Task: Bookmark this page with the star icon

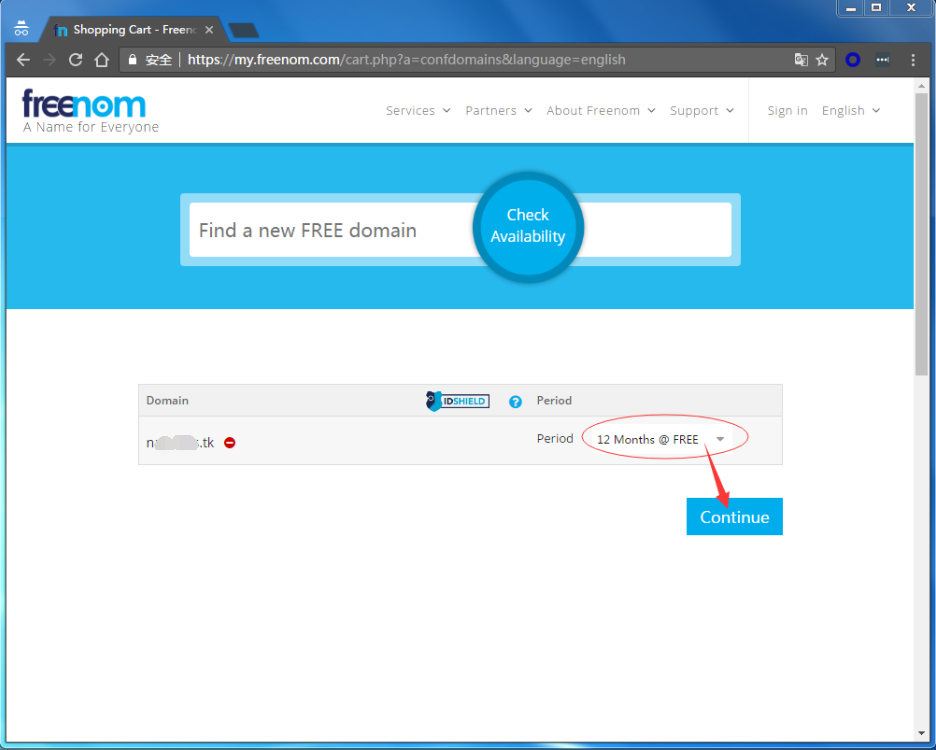Action: [x=822, y=60]
